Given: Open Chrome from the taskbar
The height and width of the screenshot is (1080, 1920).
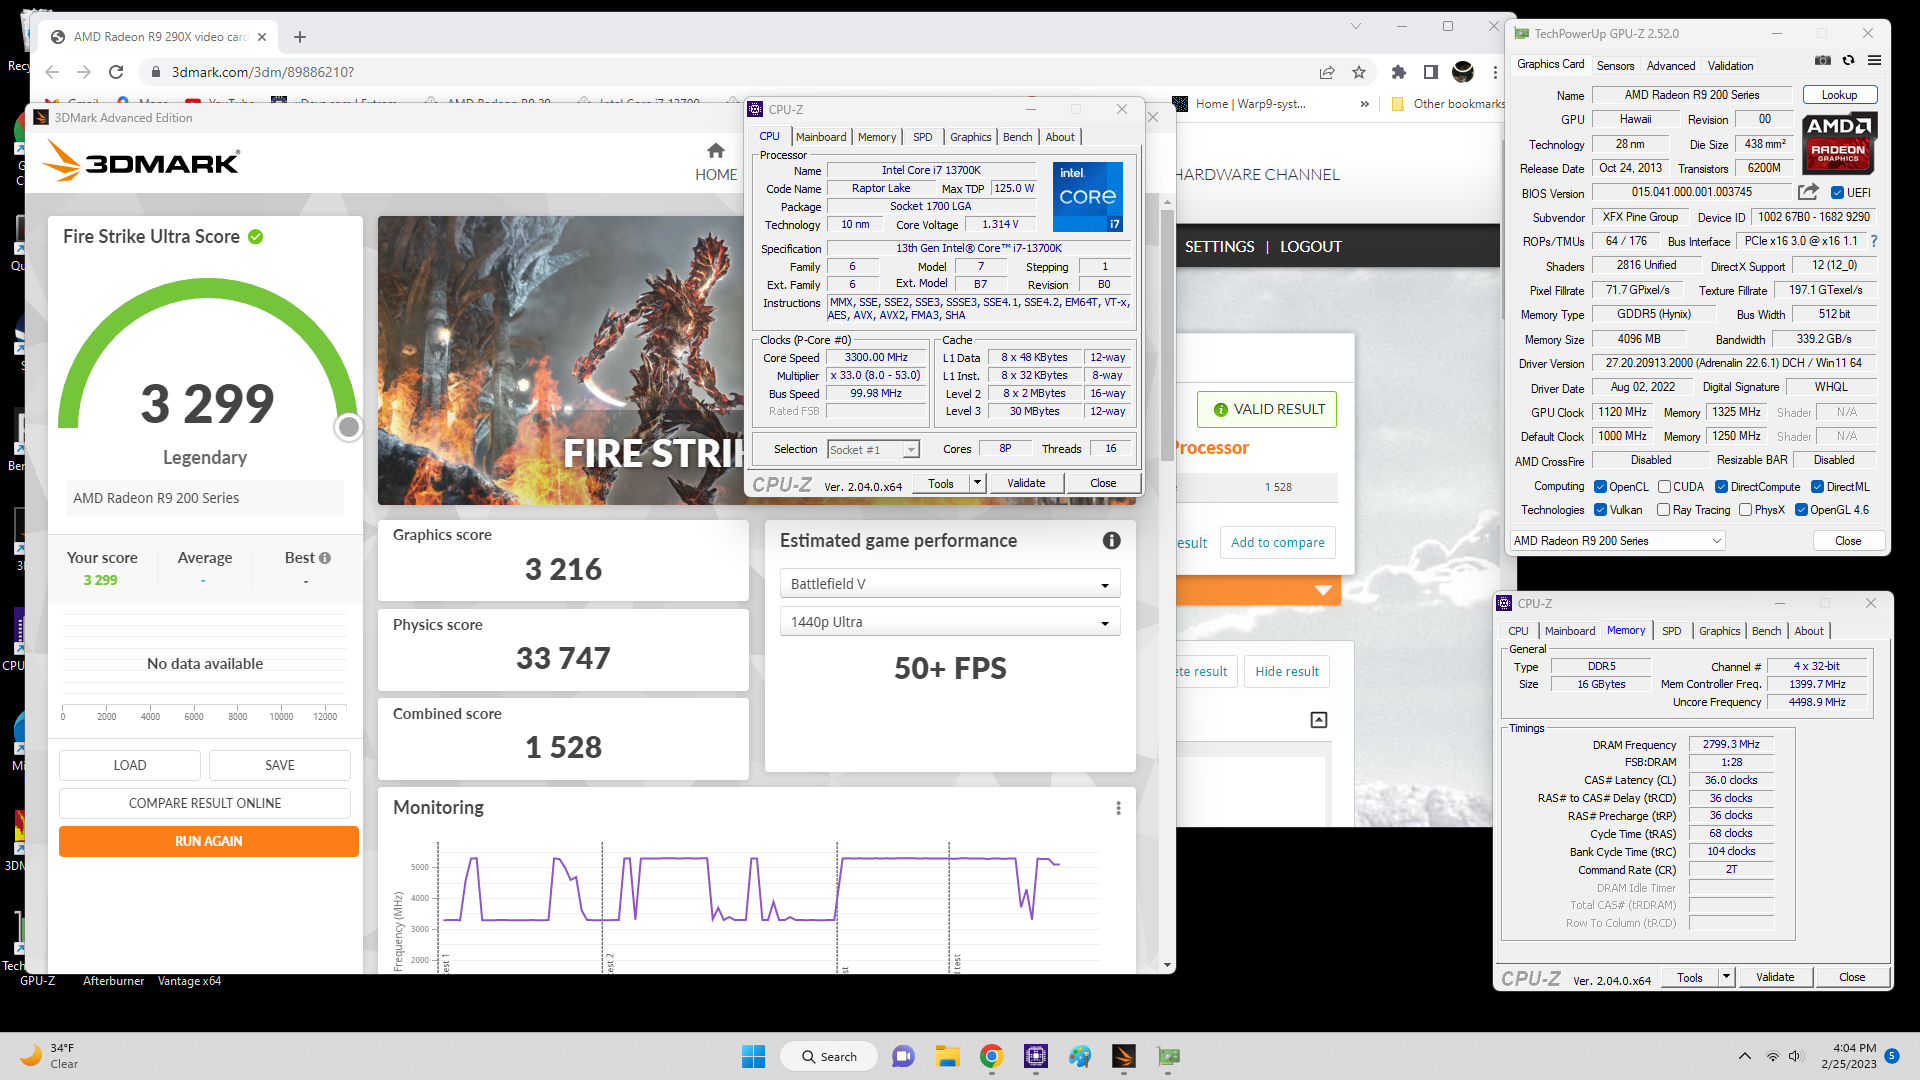Looking at the screenshot, I should [991, 1056].
